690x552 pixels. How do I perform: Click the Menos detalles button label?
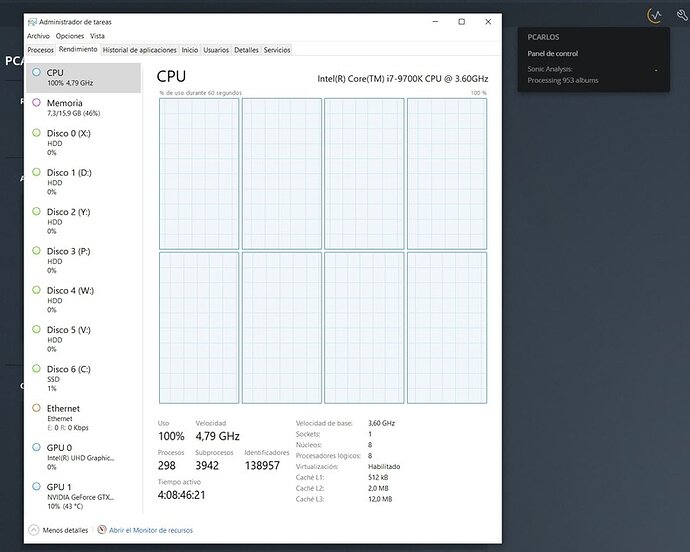65,530
